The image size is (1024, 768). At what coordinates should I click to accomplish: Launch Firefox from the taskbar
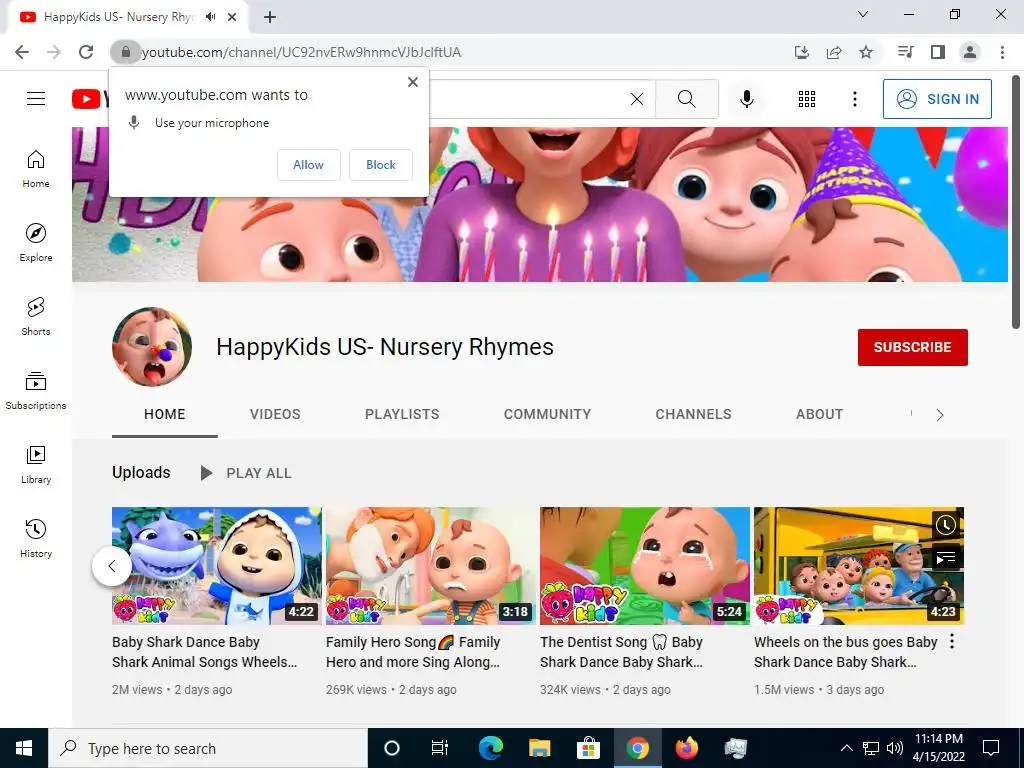point(686,748)
